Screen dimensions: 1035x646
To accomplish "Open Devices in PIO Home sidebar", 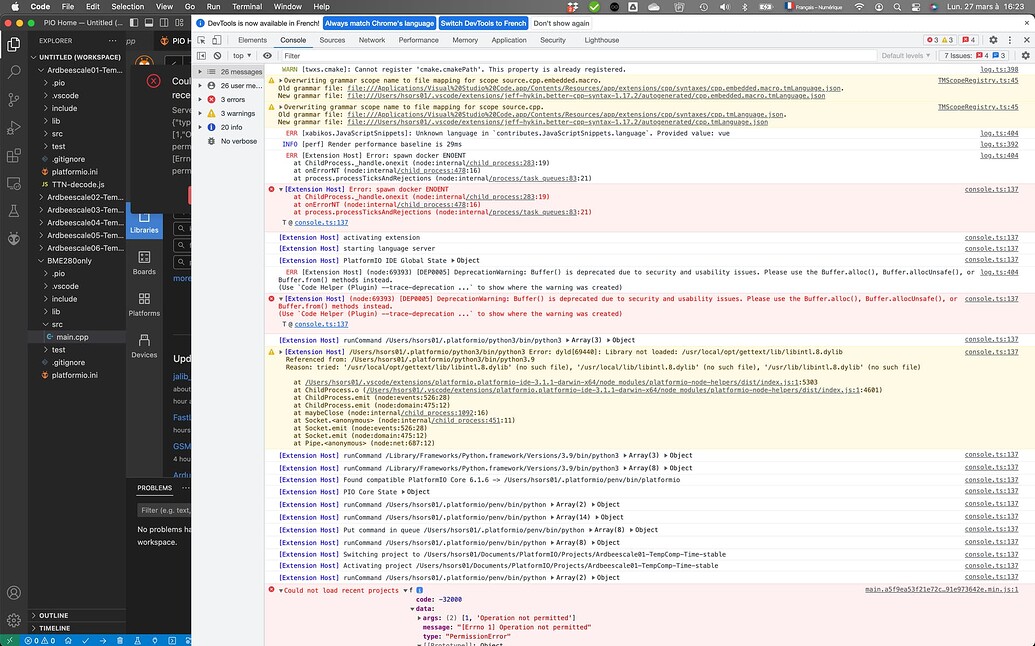I will click(x=144, y=346).
